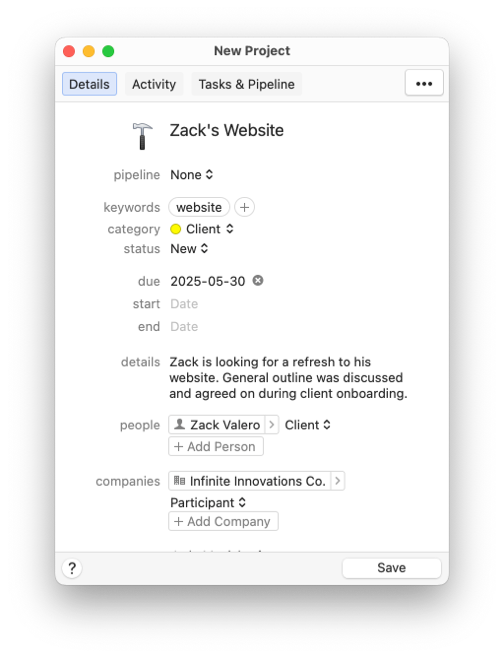This screenshot has width=504, height=658.
Task: Clear the due date with the x icon
Action: tap(258, 280)
